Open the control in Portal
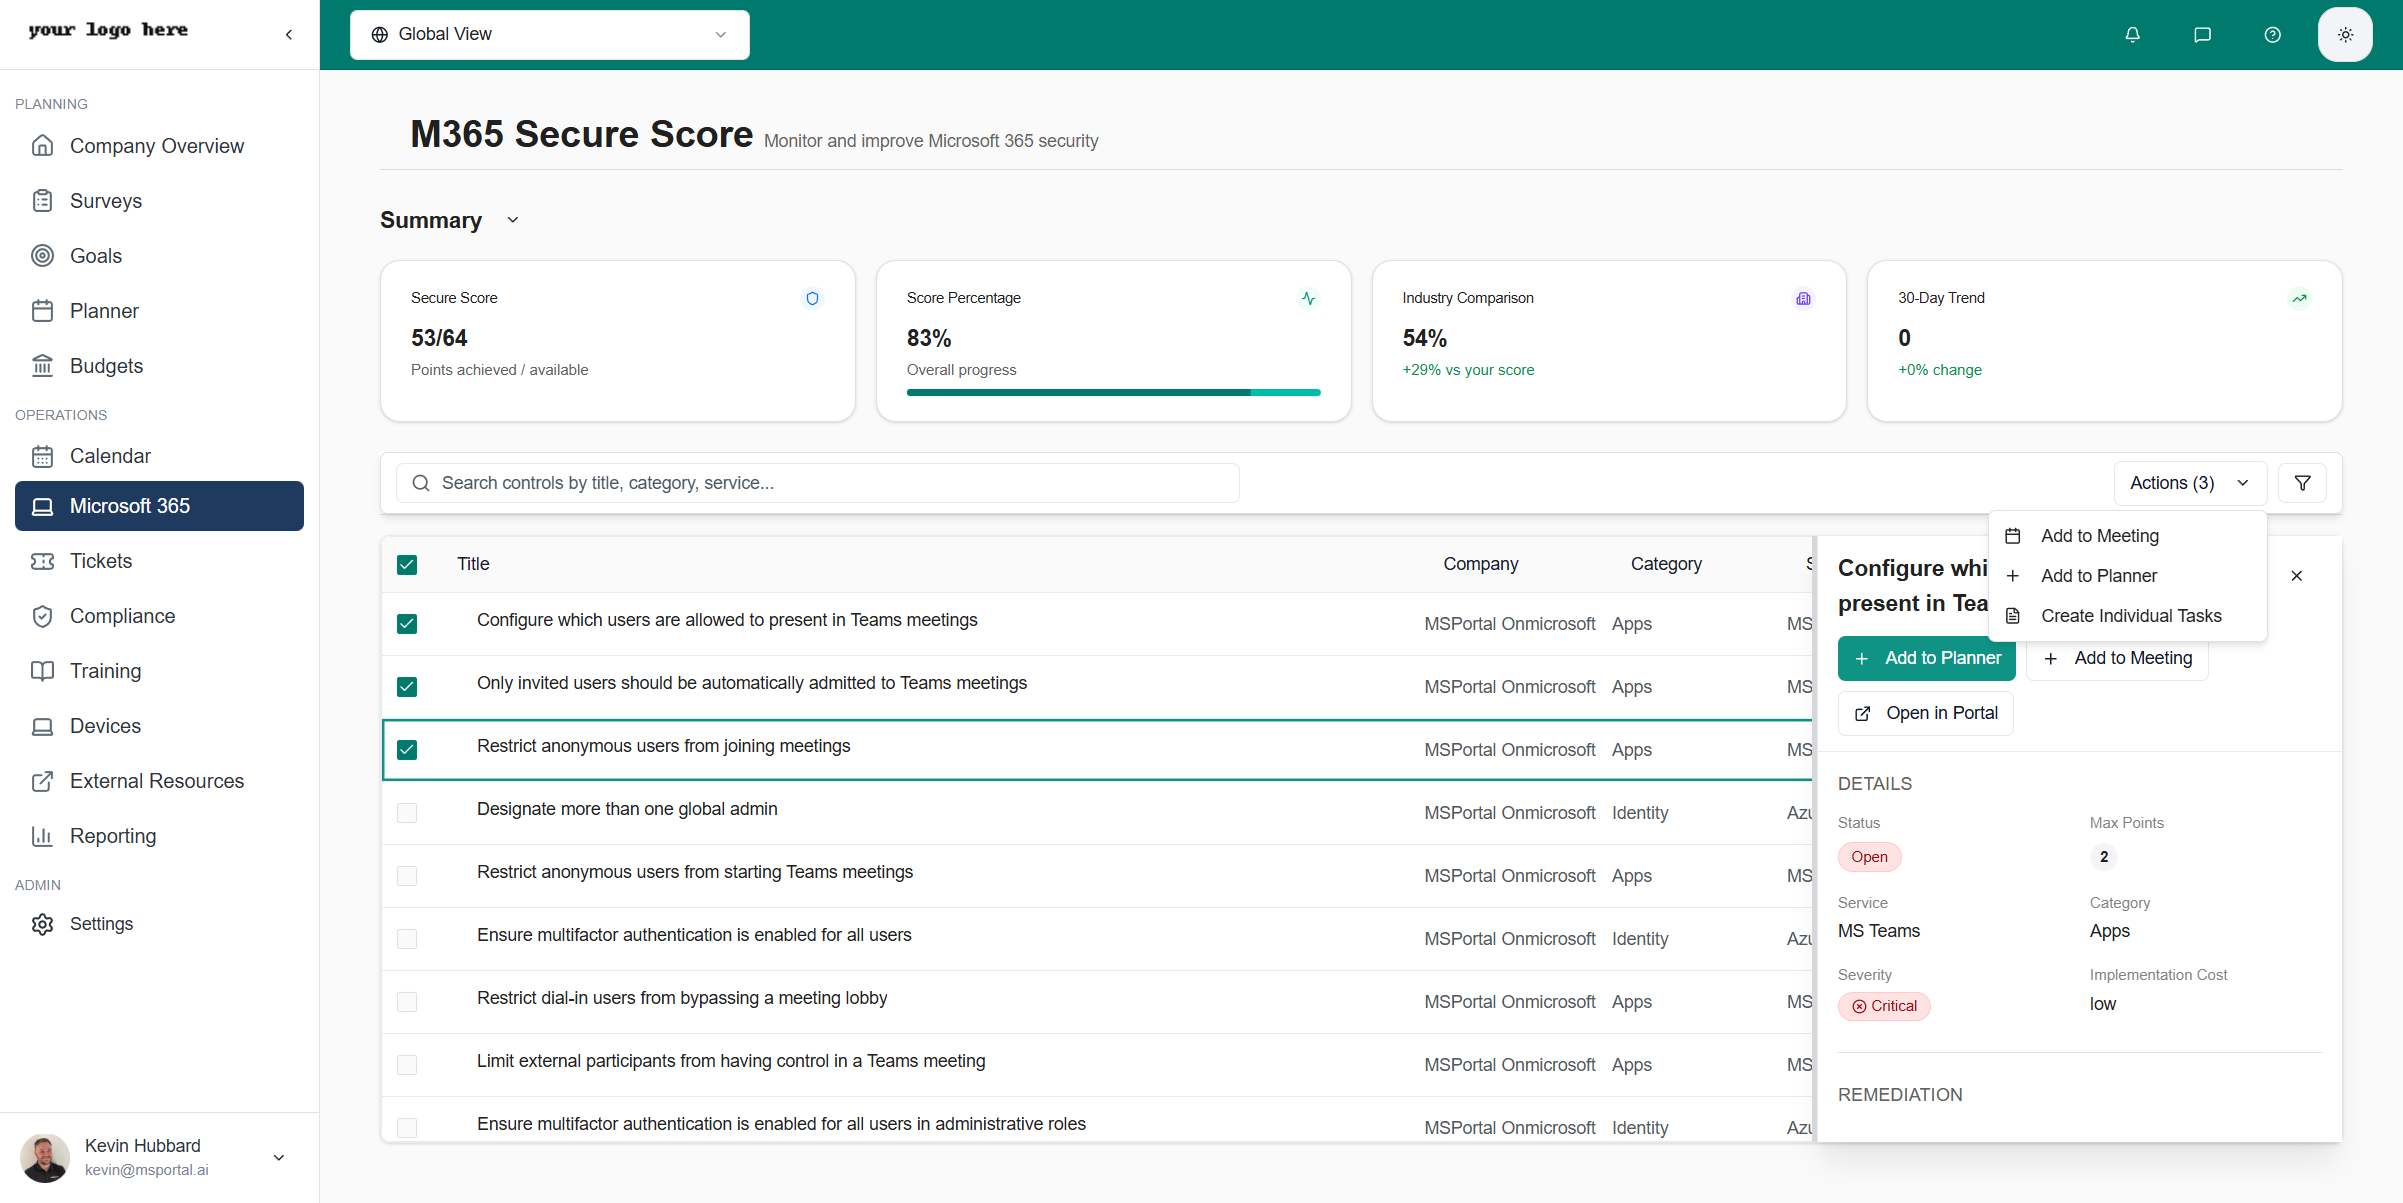The width and height of the screenshot is (2403, 1203). point(1924,712)
